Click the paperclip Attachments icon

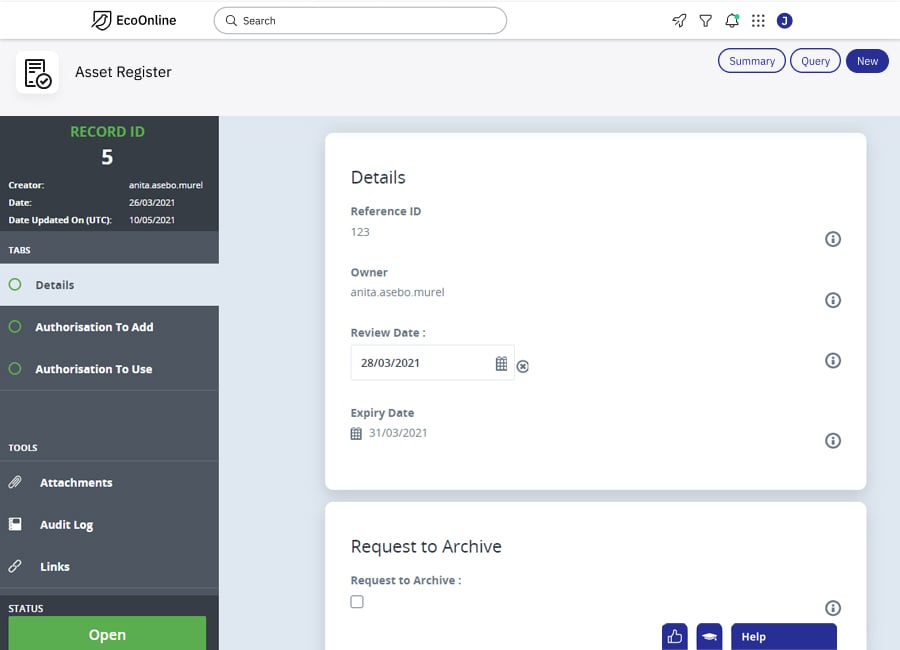pyautogui.click(x=15, y=482)
